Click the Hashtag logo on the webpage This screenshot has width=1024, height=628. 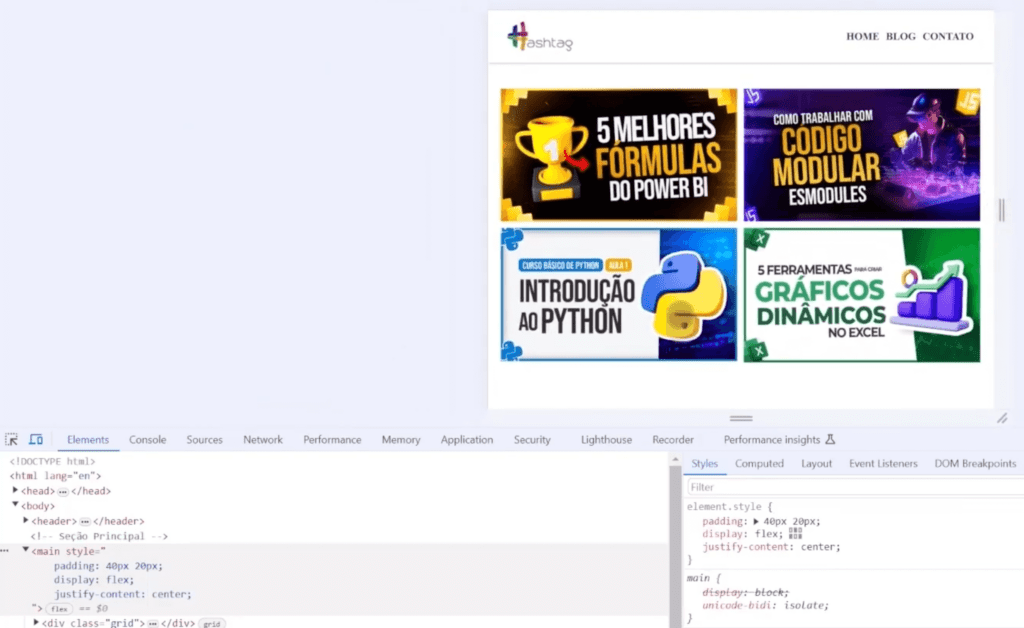(538, 38)
